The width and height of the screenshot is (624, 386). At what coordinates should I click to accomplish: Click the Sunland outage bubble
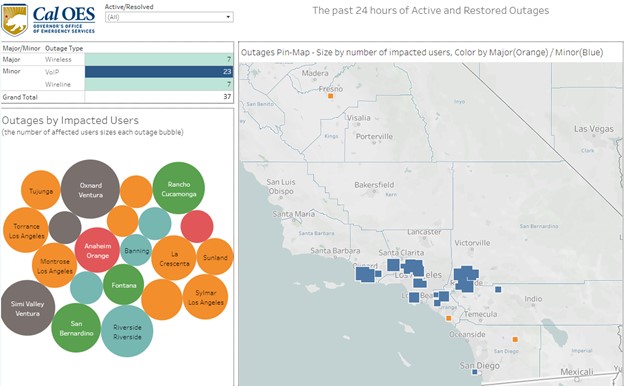[x=215, y=257]
